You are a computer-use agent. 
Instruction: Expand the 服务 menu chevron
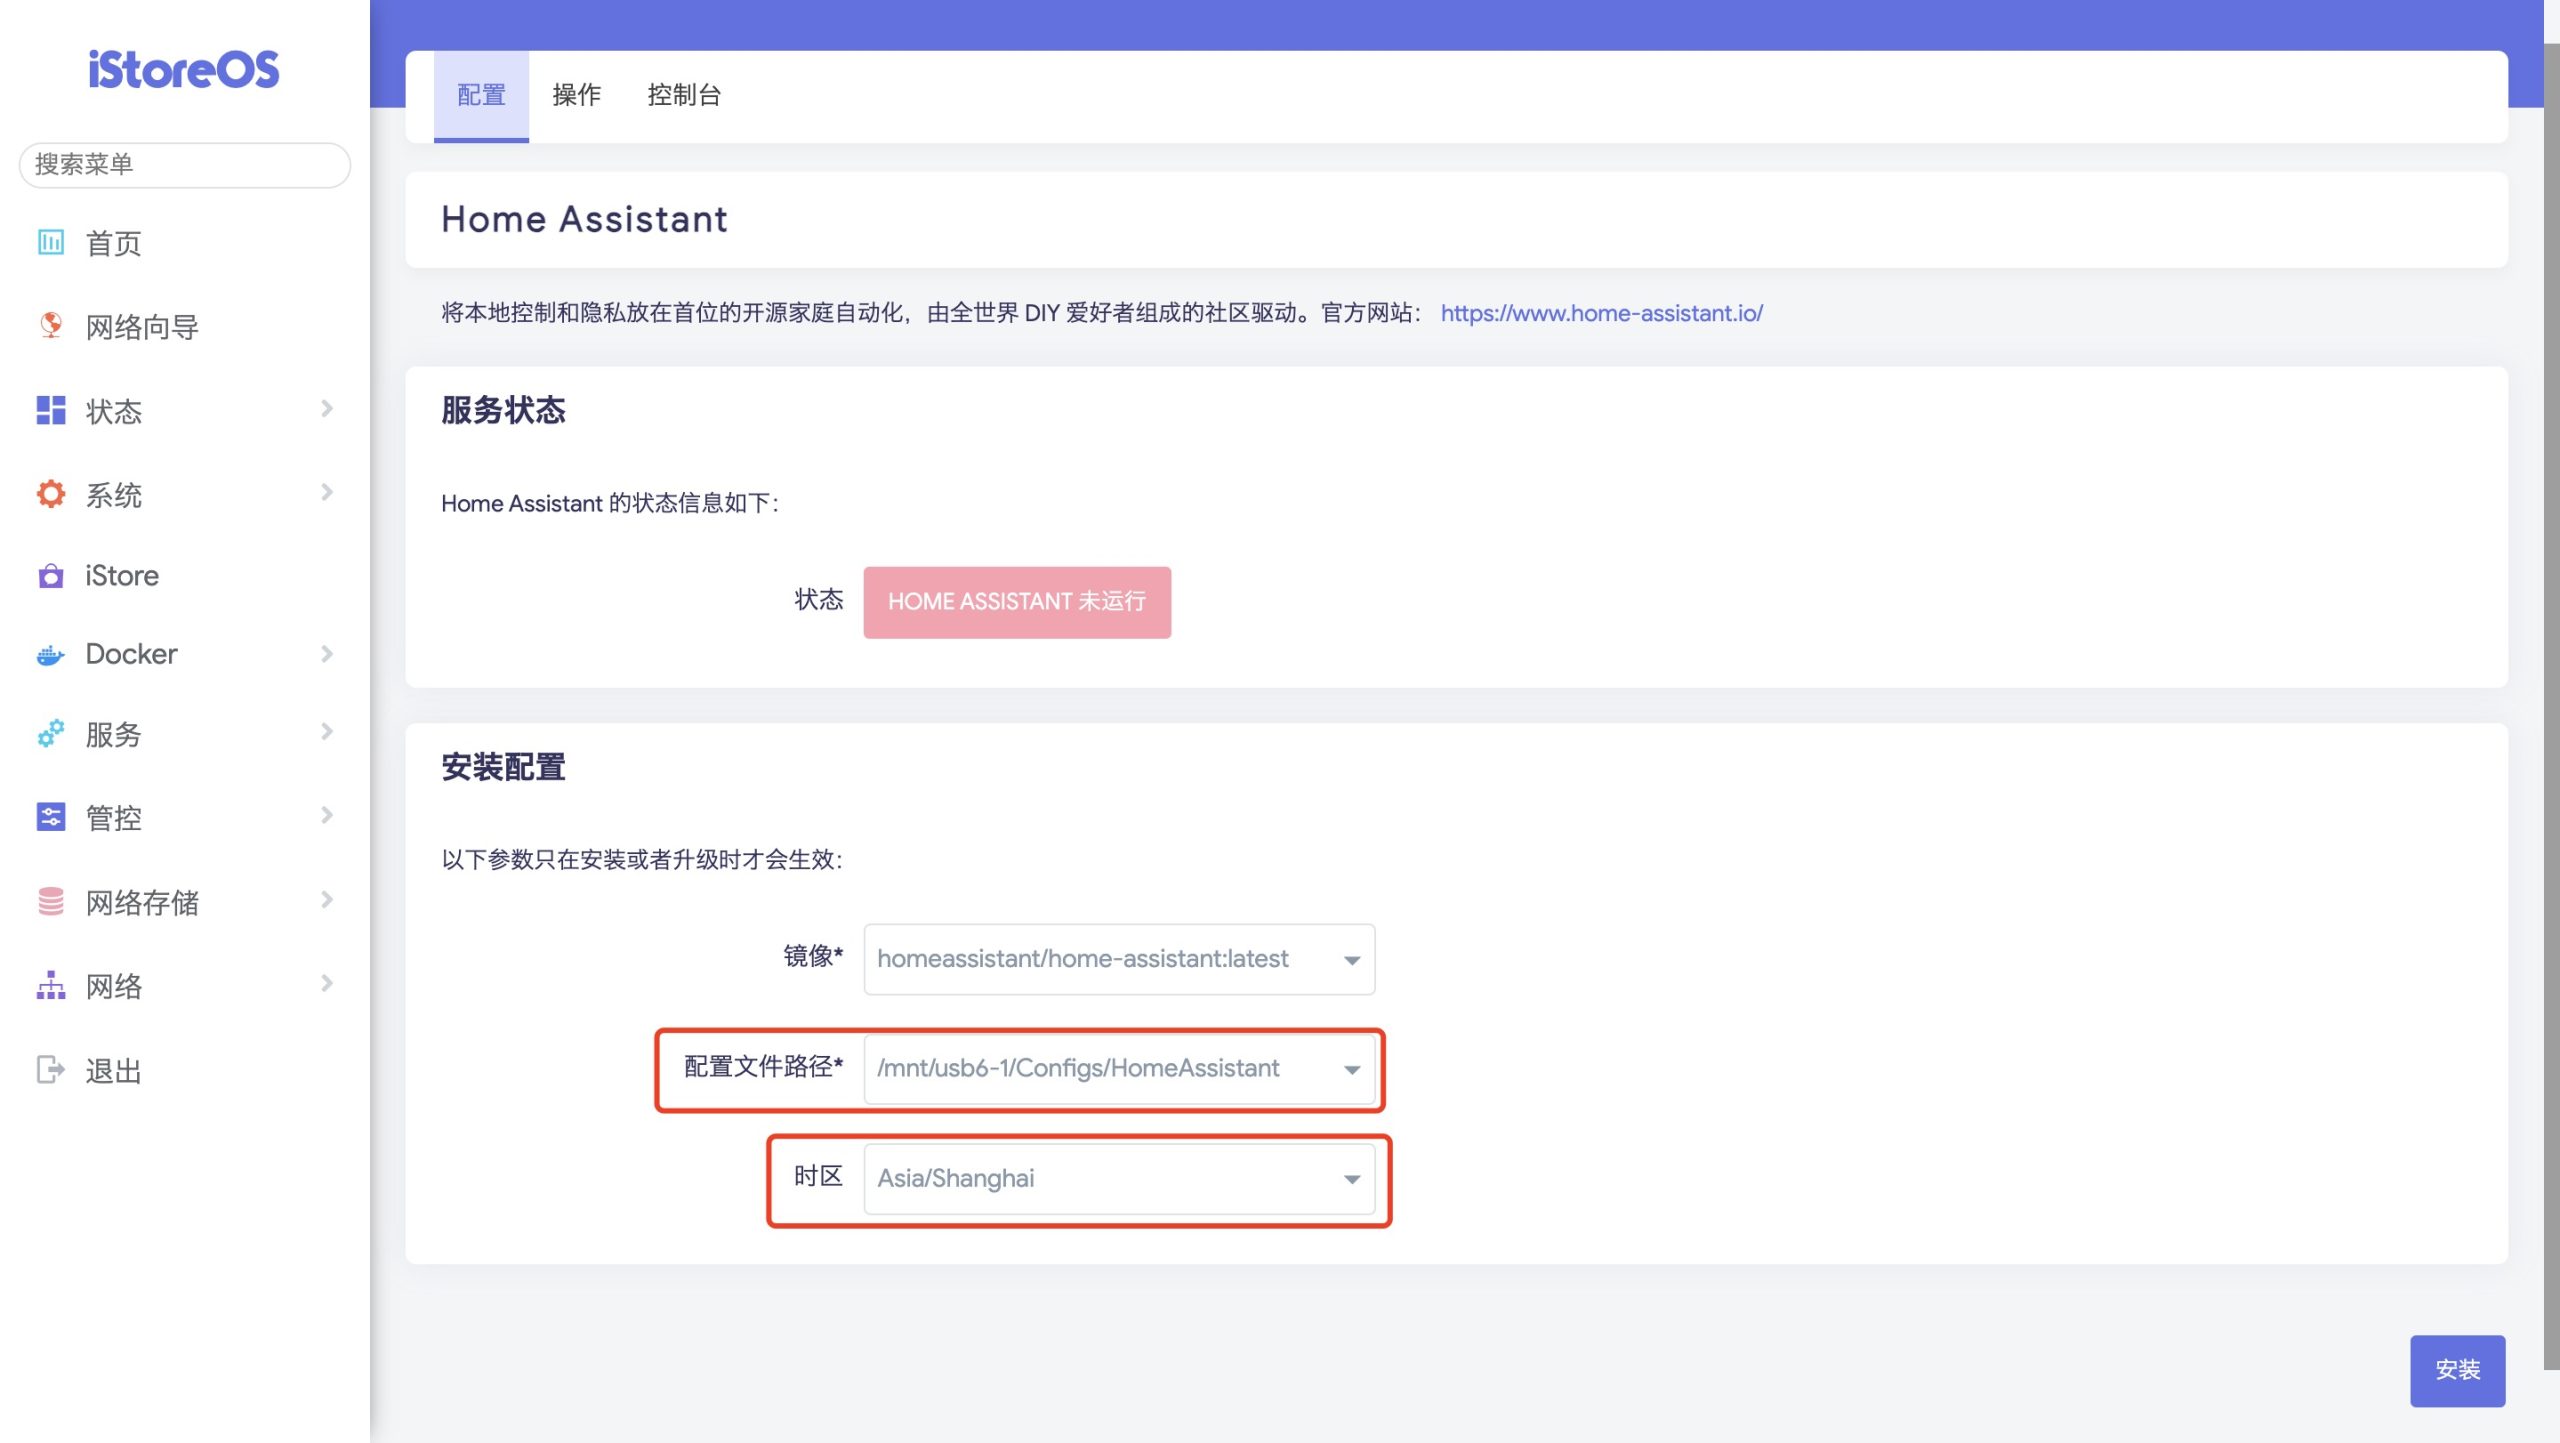point(327,732)
